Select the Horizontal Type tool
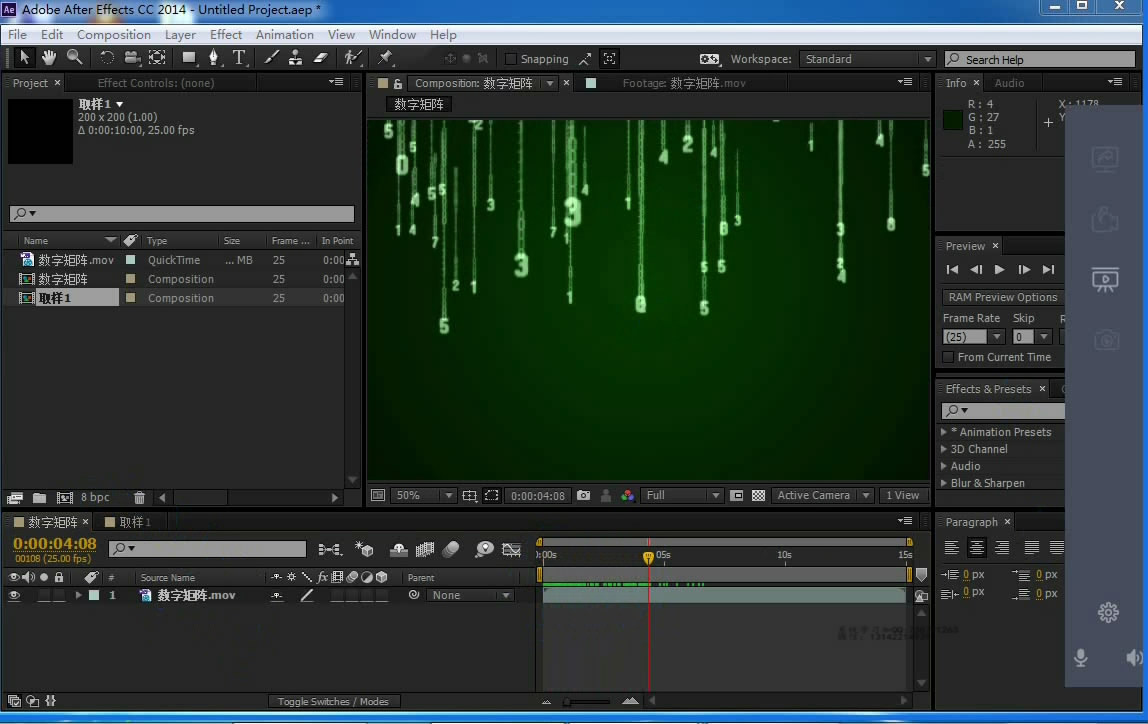 pos(239,58)
